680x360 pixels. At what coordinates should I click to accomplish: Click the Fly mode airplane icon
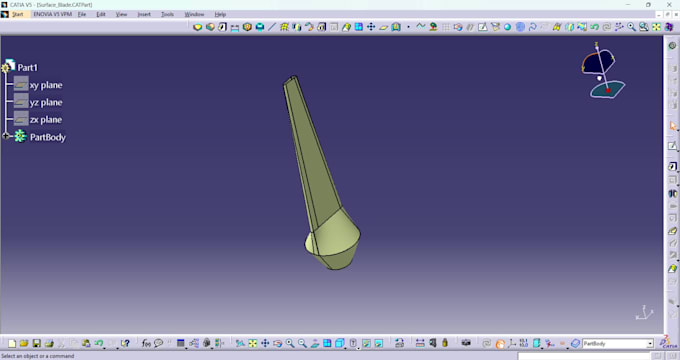point(240,344)
